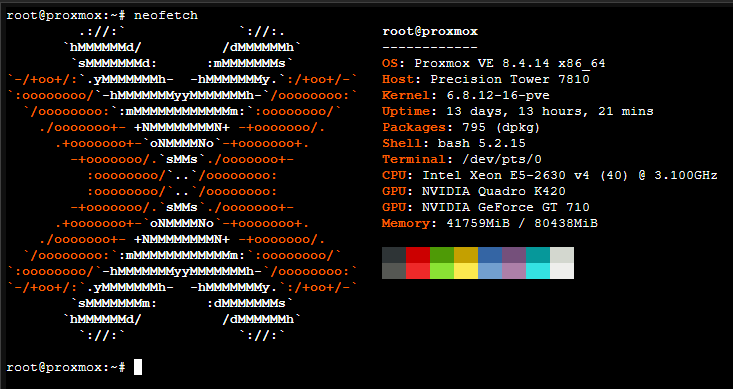Click the bright red swatch in bottom row

(x=418, y=271)
